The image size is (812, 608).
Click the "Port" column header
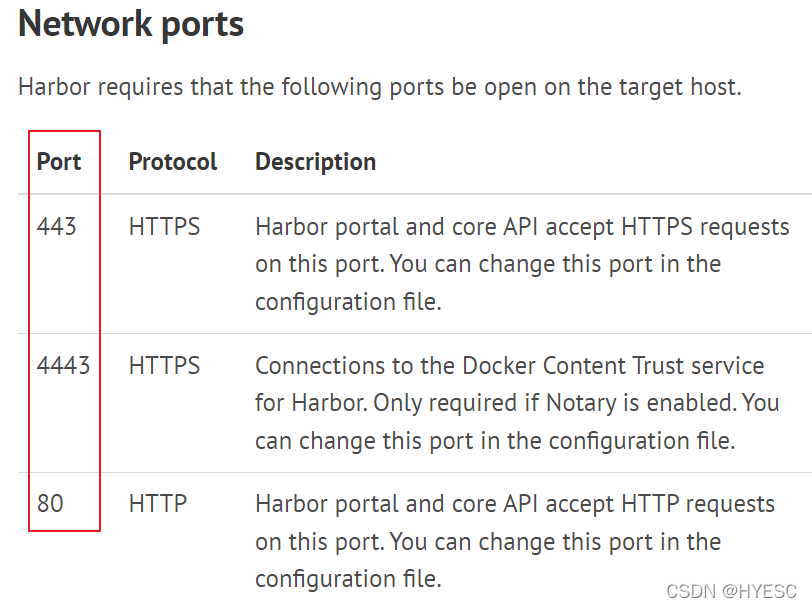click(59, 162)
